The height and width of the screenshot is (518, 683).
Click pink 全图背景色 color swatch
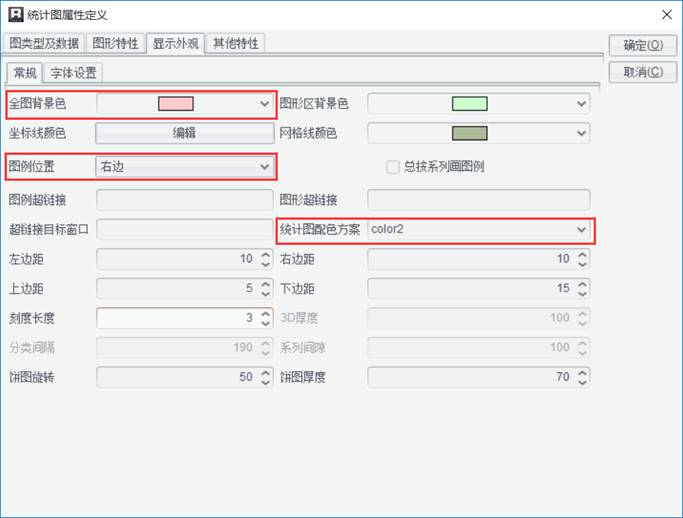point(176,104)
